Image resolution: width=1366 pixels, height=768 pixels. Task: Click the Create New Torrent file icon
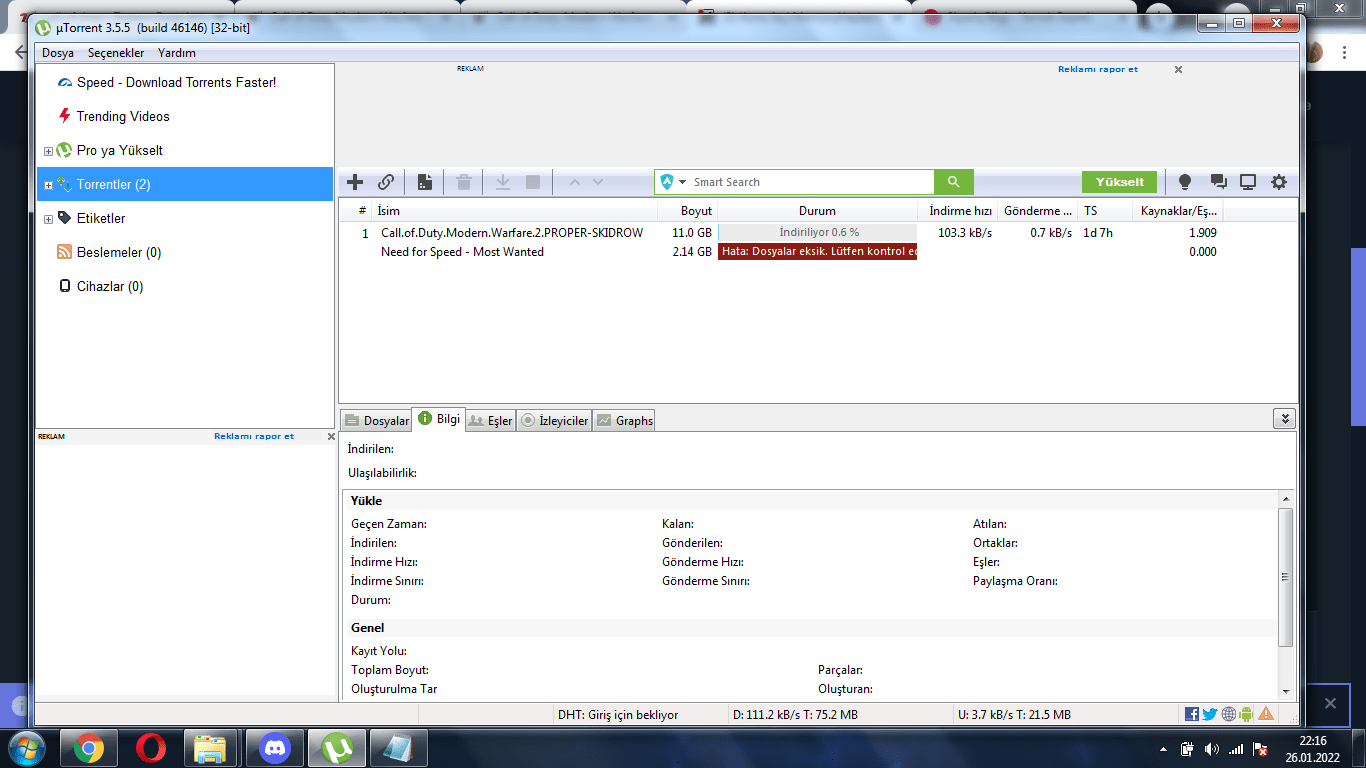point(425,182)
